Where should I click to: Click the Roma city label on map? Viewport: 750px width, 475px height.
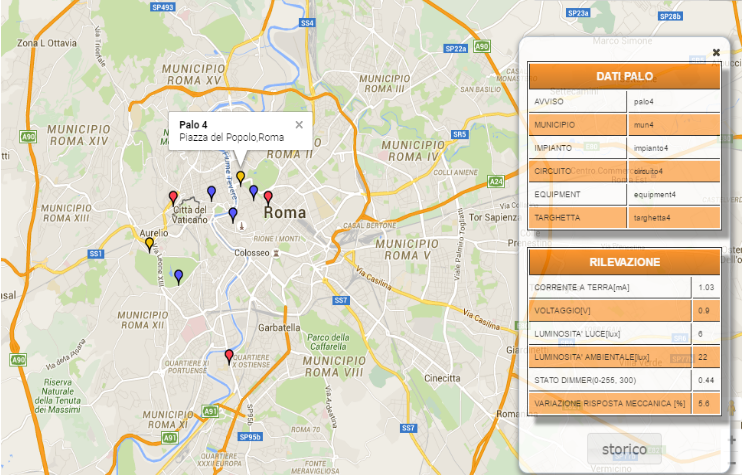pos(285,213)
